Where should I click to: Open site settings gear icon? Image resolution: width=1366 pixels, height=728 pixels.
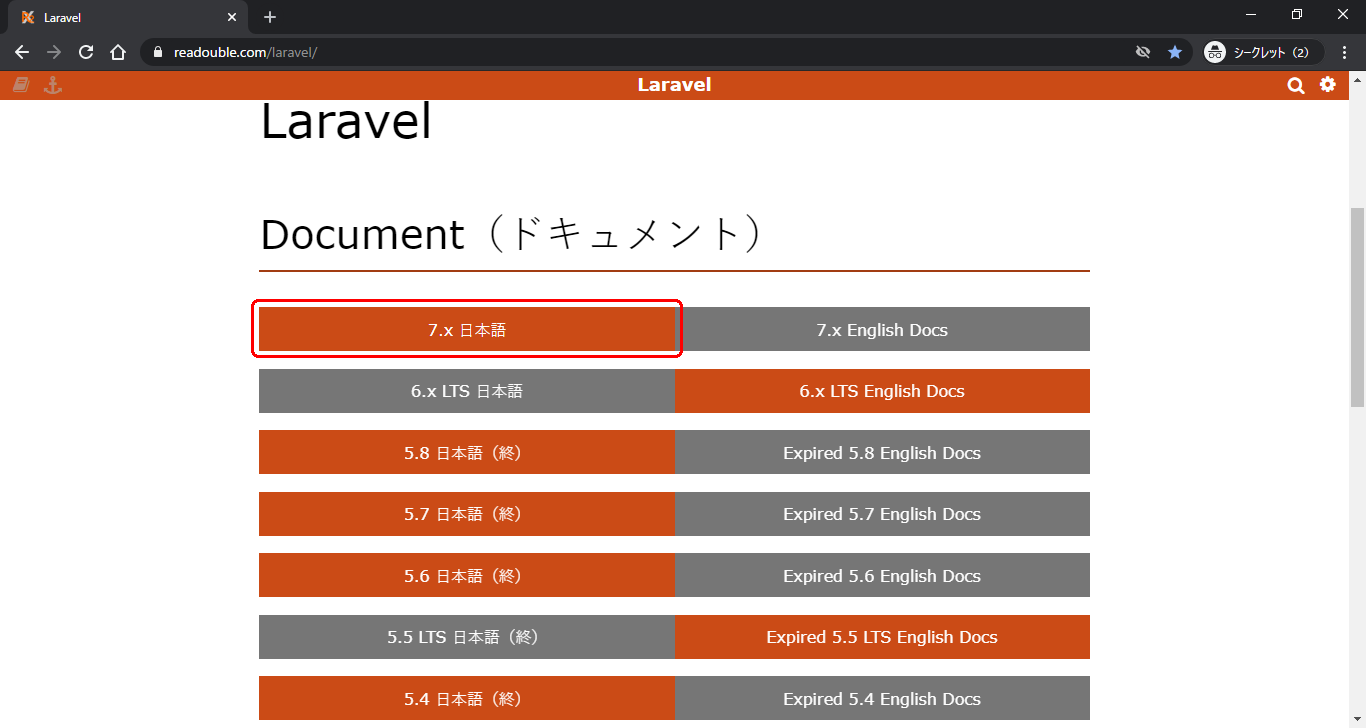[x=1328, y=85]
